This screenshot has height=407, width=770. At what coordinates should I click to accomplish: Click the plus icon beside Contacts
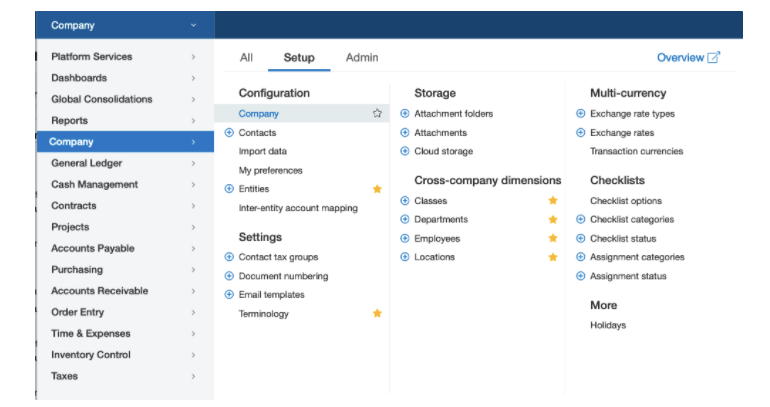point(229,133)
